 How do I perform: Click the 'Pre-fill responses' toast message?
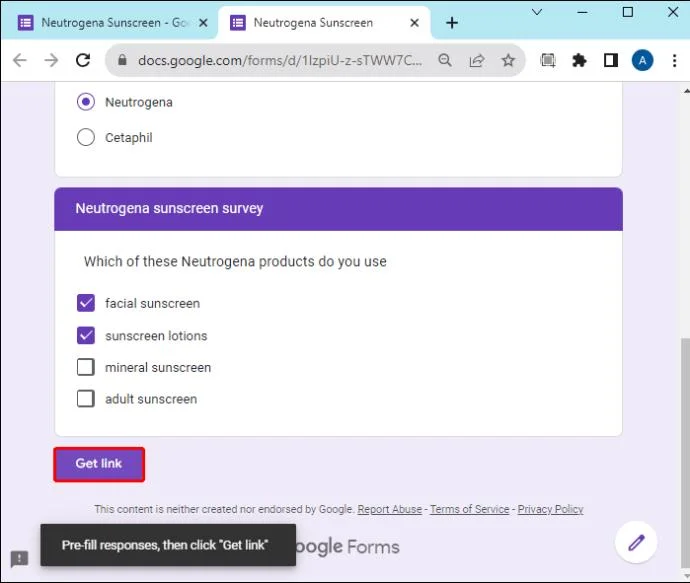[168, 545]
